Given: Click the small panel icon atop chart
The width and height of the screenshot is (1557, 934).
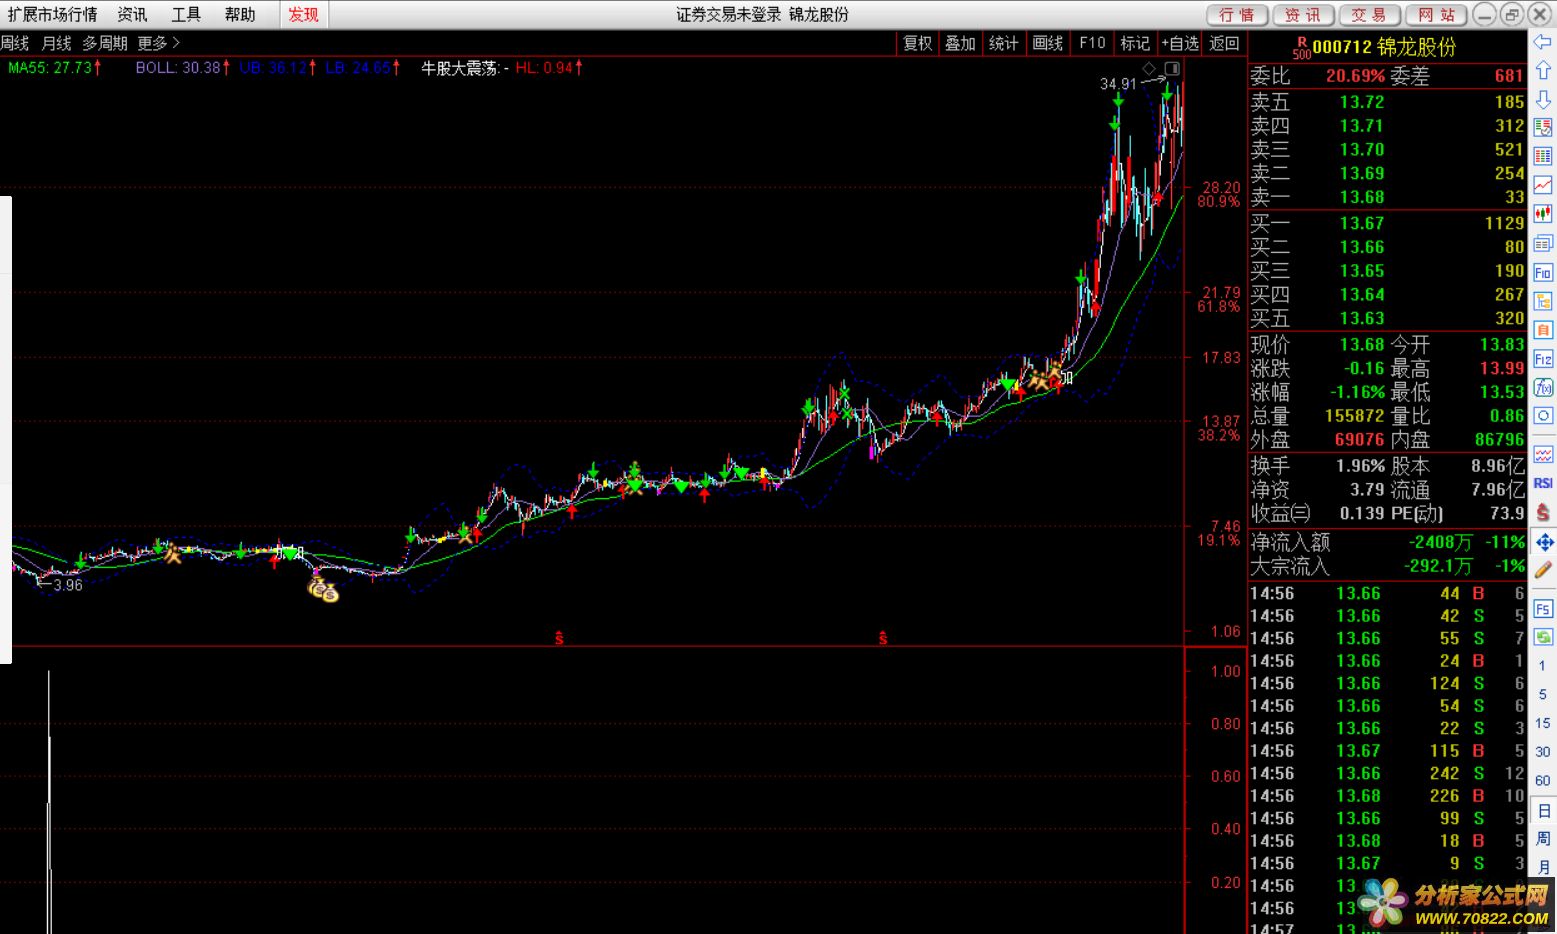Looking at the screenshot, I should point(1172,68).
